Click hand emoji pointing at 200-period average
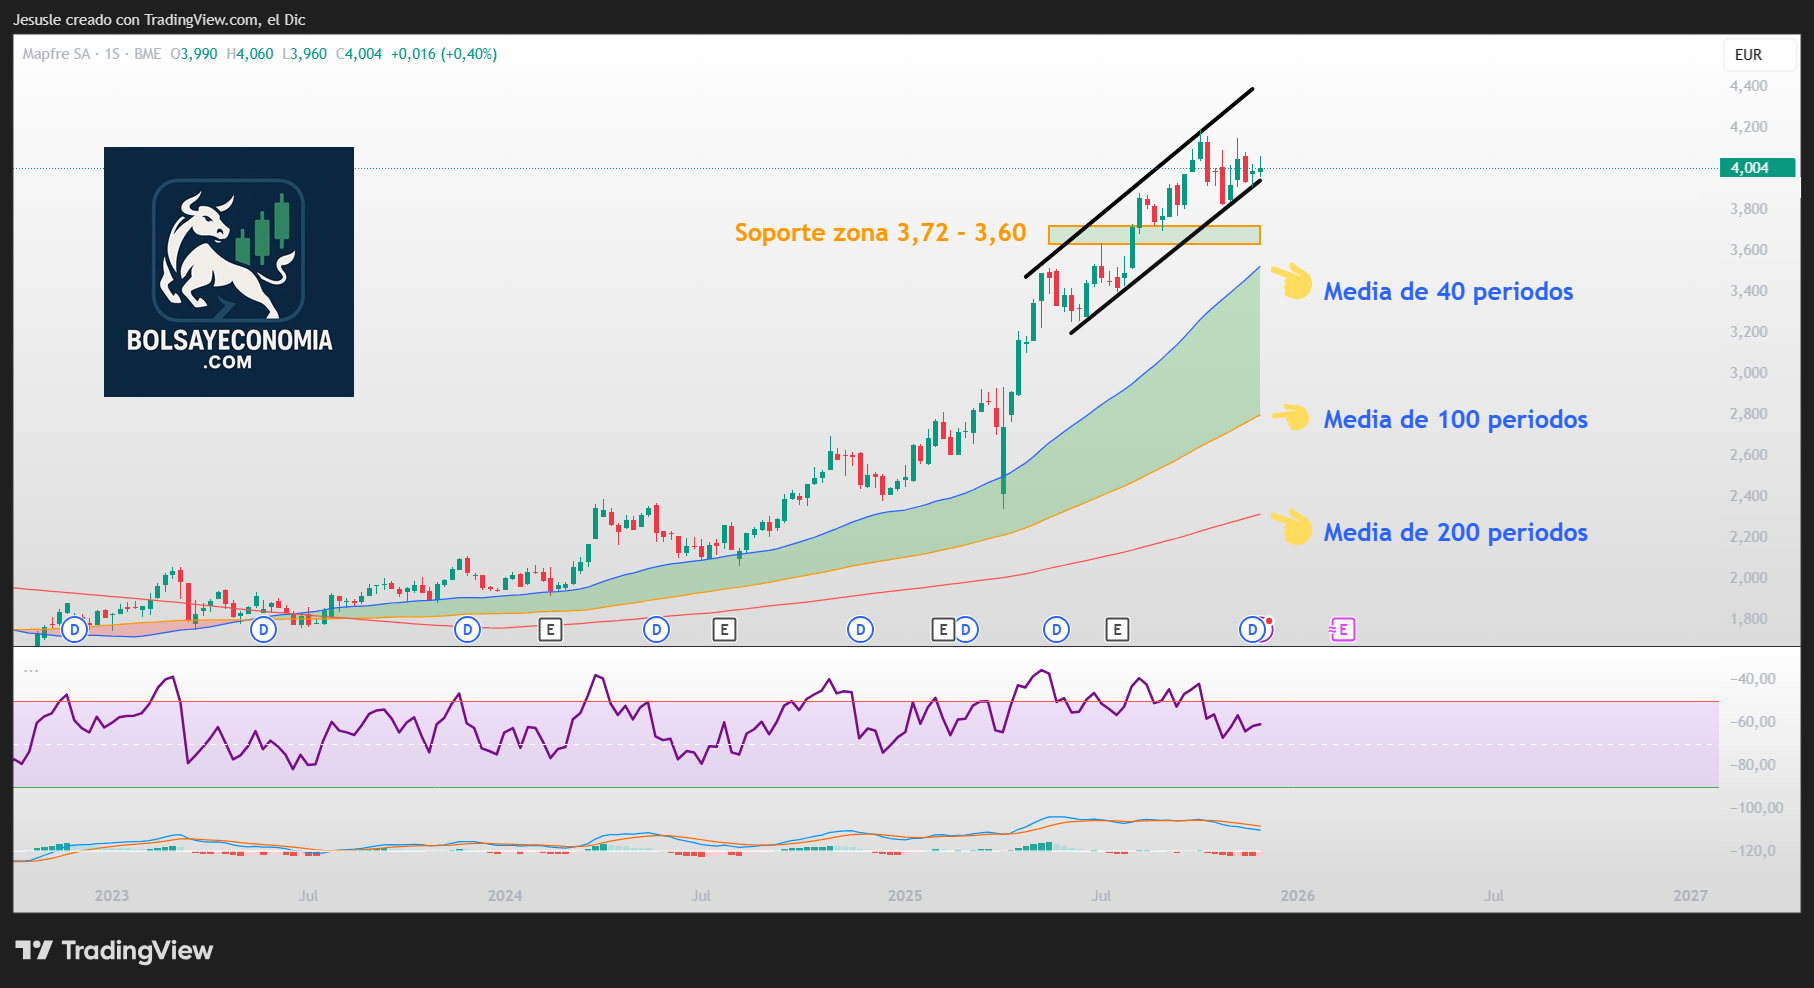Viewport: 1814px width, 988px height. point(1292,526)
